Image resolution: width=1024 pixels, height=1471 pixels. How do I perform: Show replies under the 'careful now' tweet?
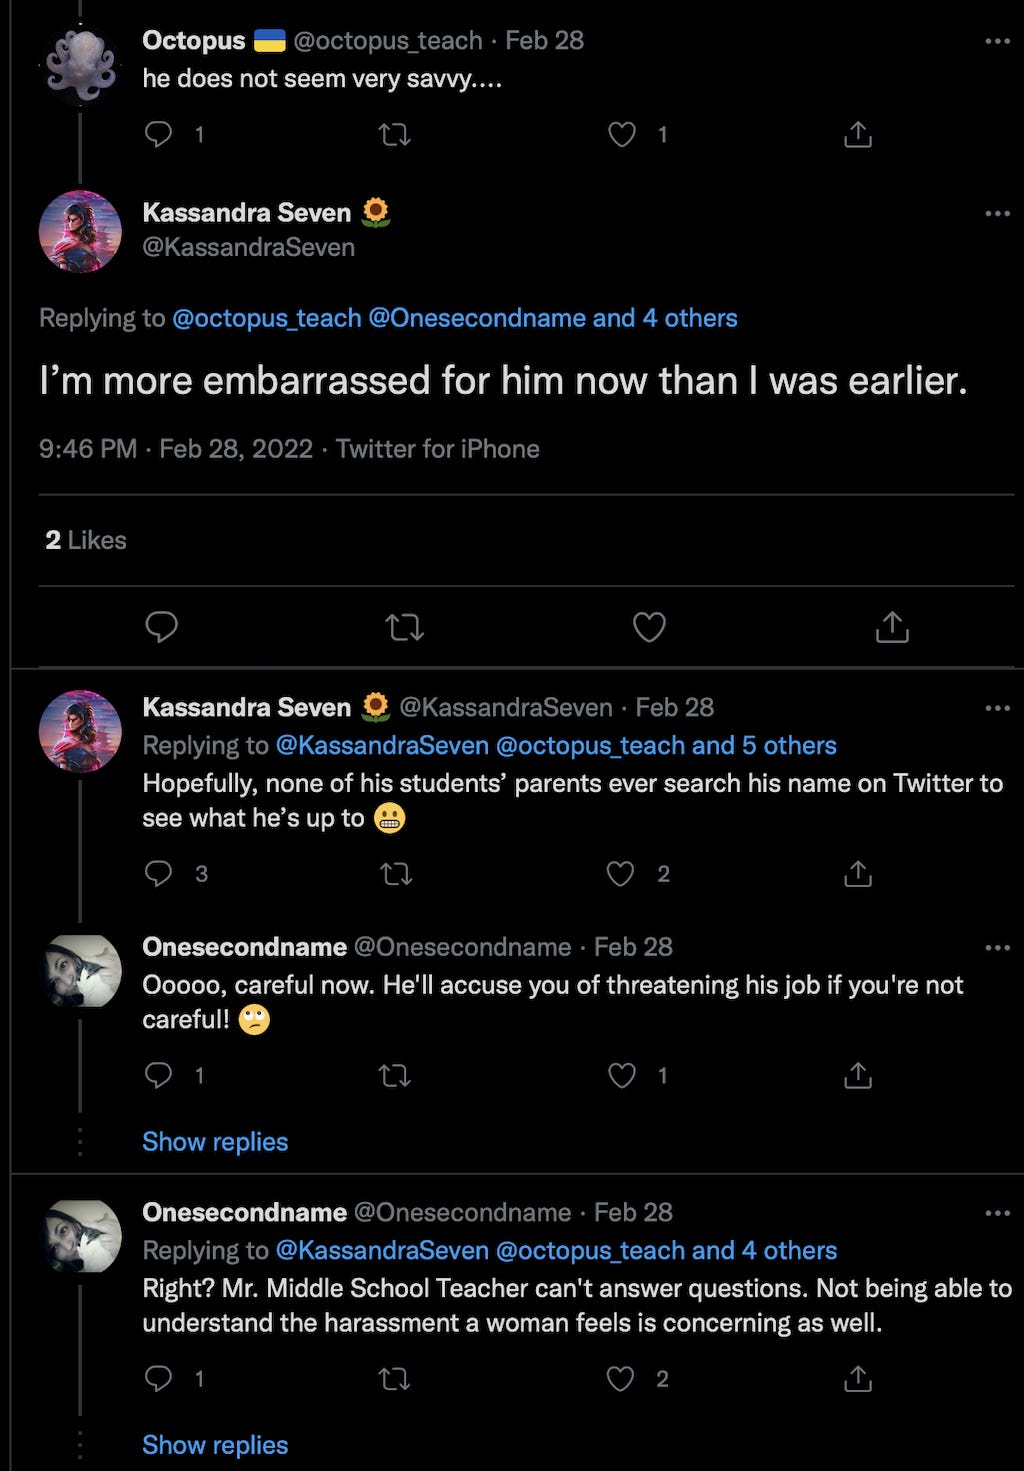click(x=215, y=1141)
